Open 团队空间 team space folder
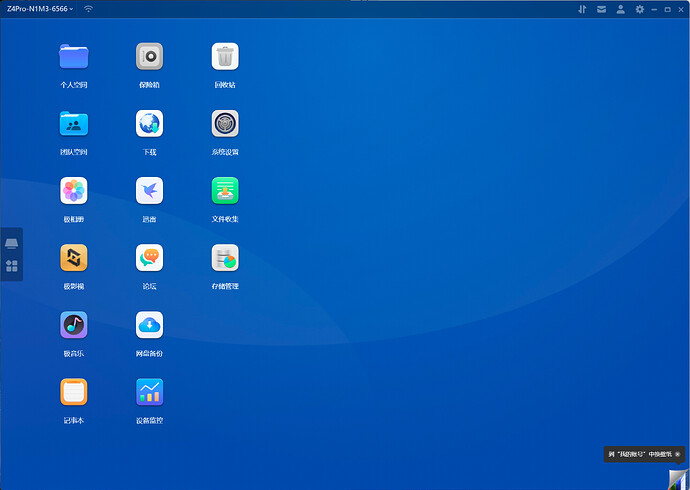This screenshot has height=490, width=690. (x=74, y=124)
